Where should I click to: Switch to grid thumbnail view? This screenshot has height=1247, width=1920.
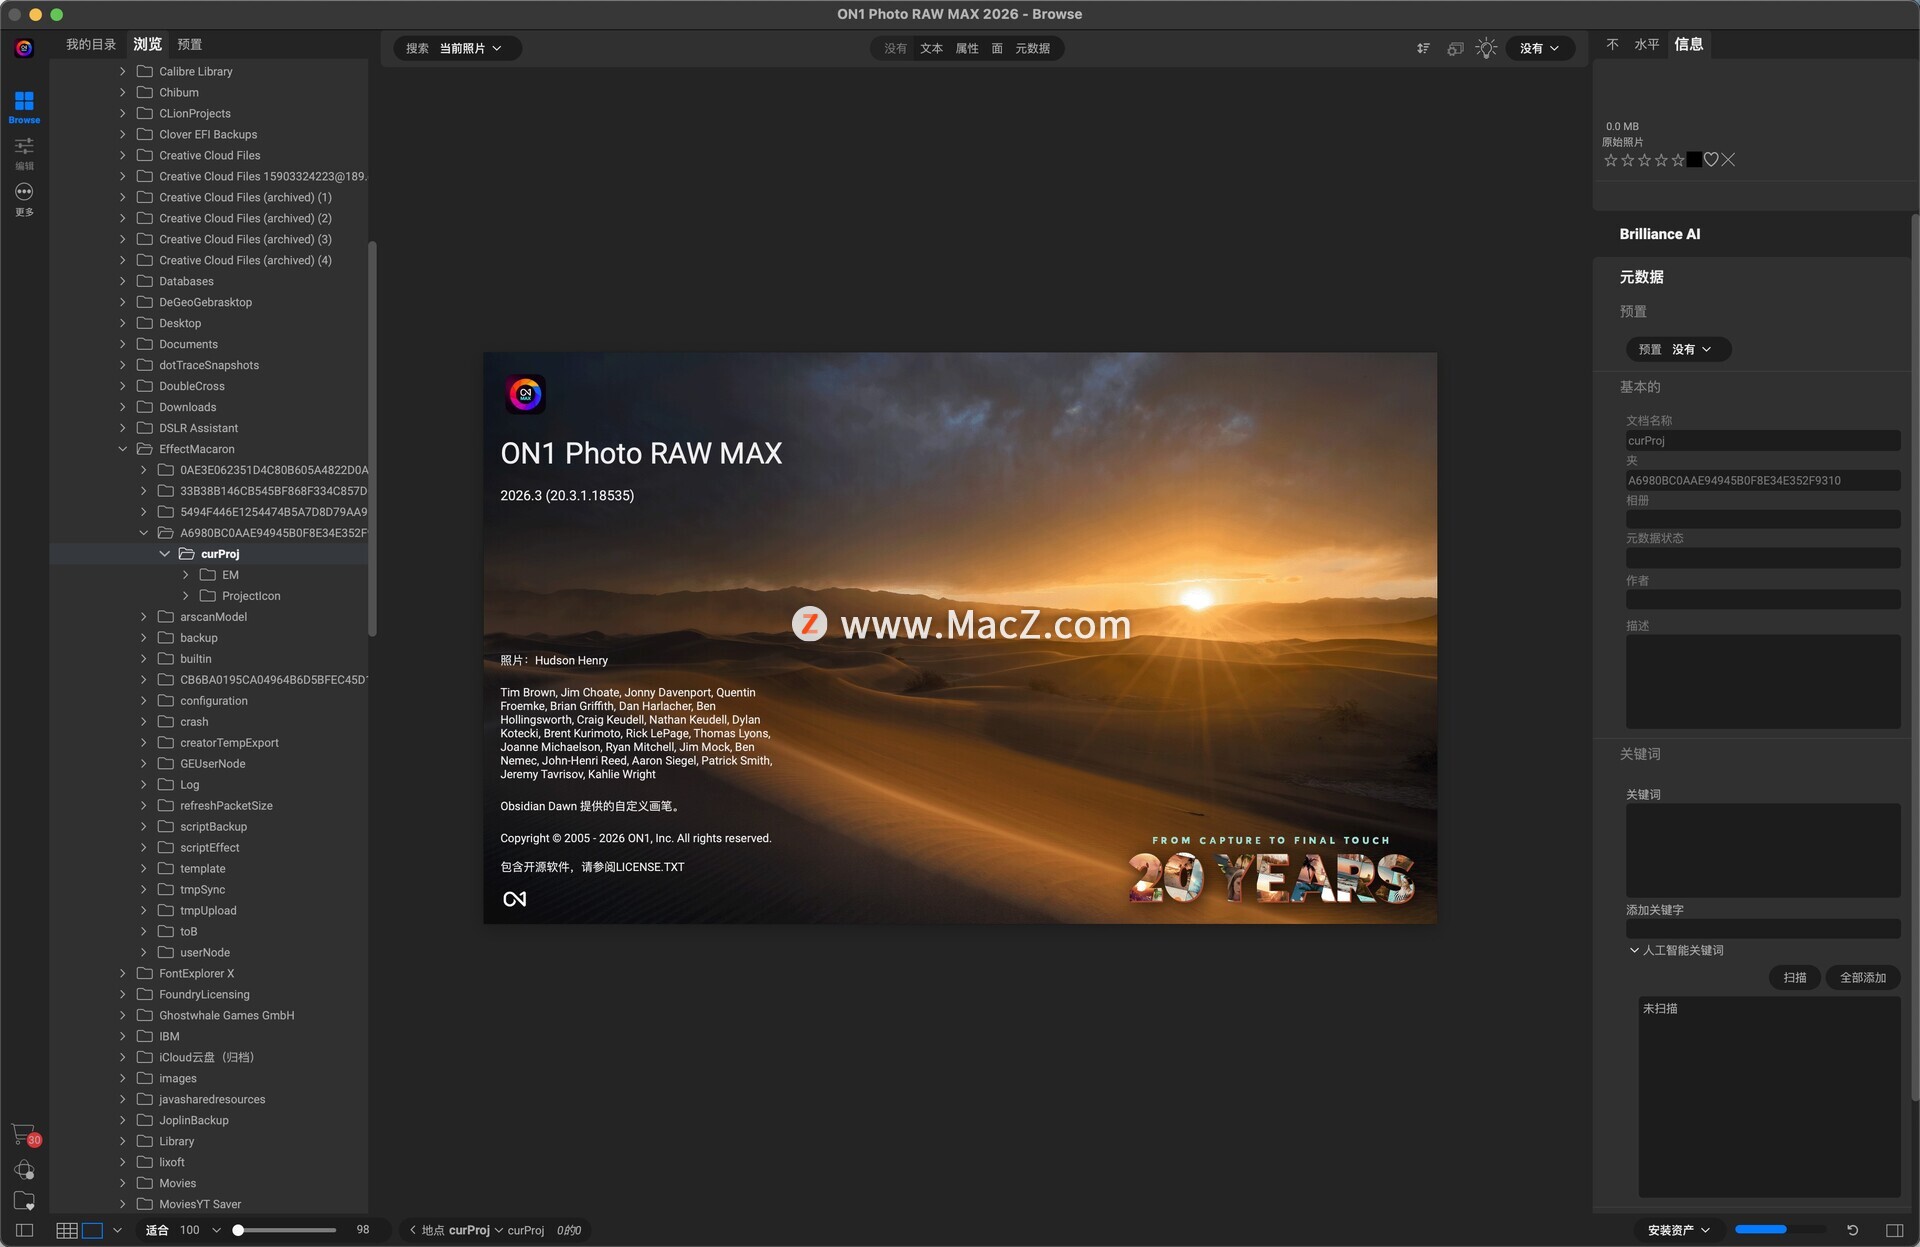click(x=66, y=1230)
